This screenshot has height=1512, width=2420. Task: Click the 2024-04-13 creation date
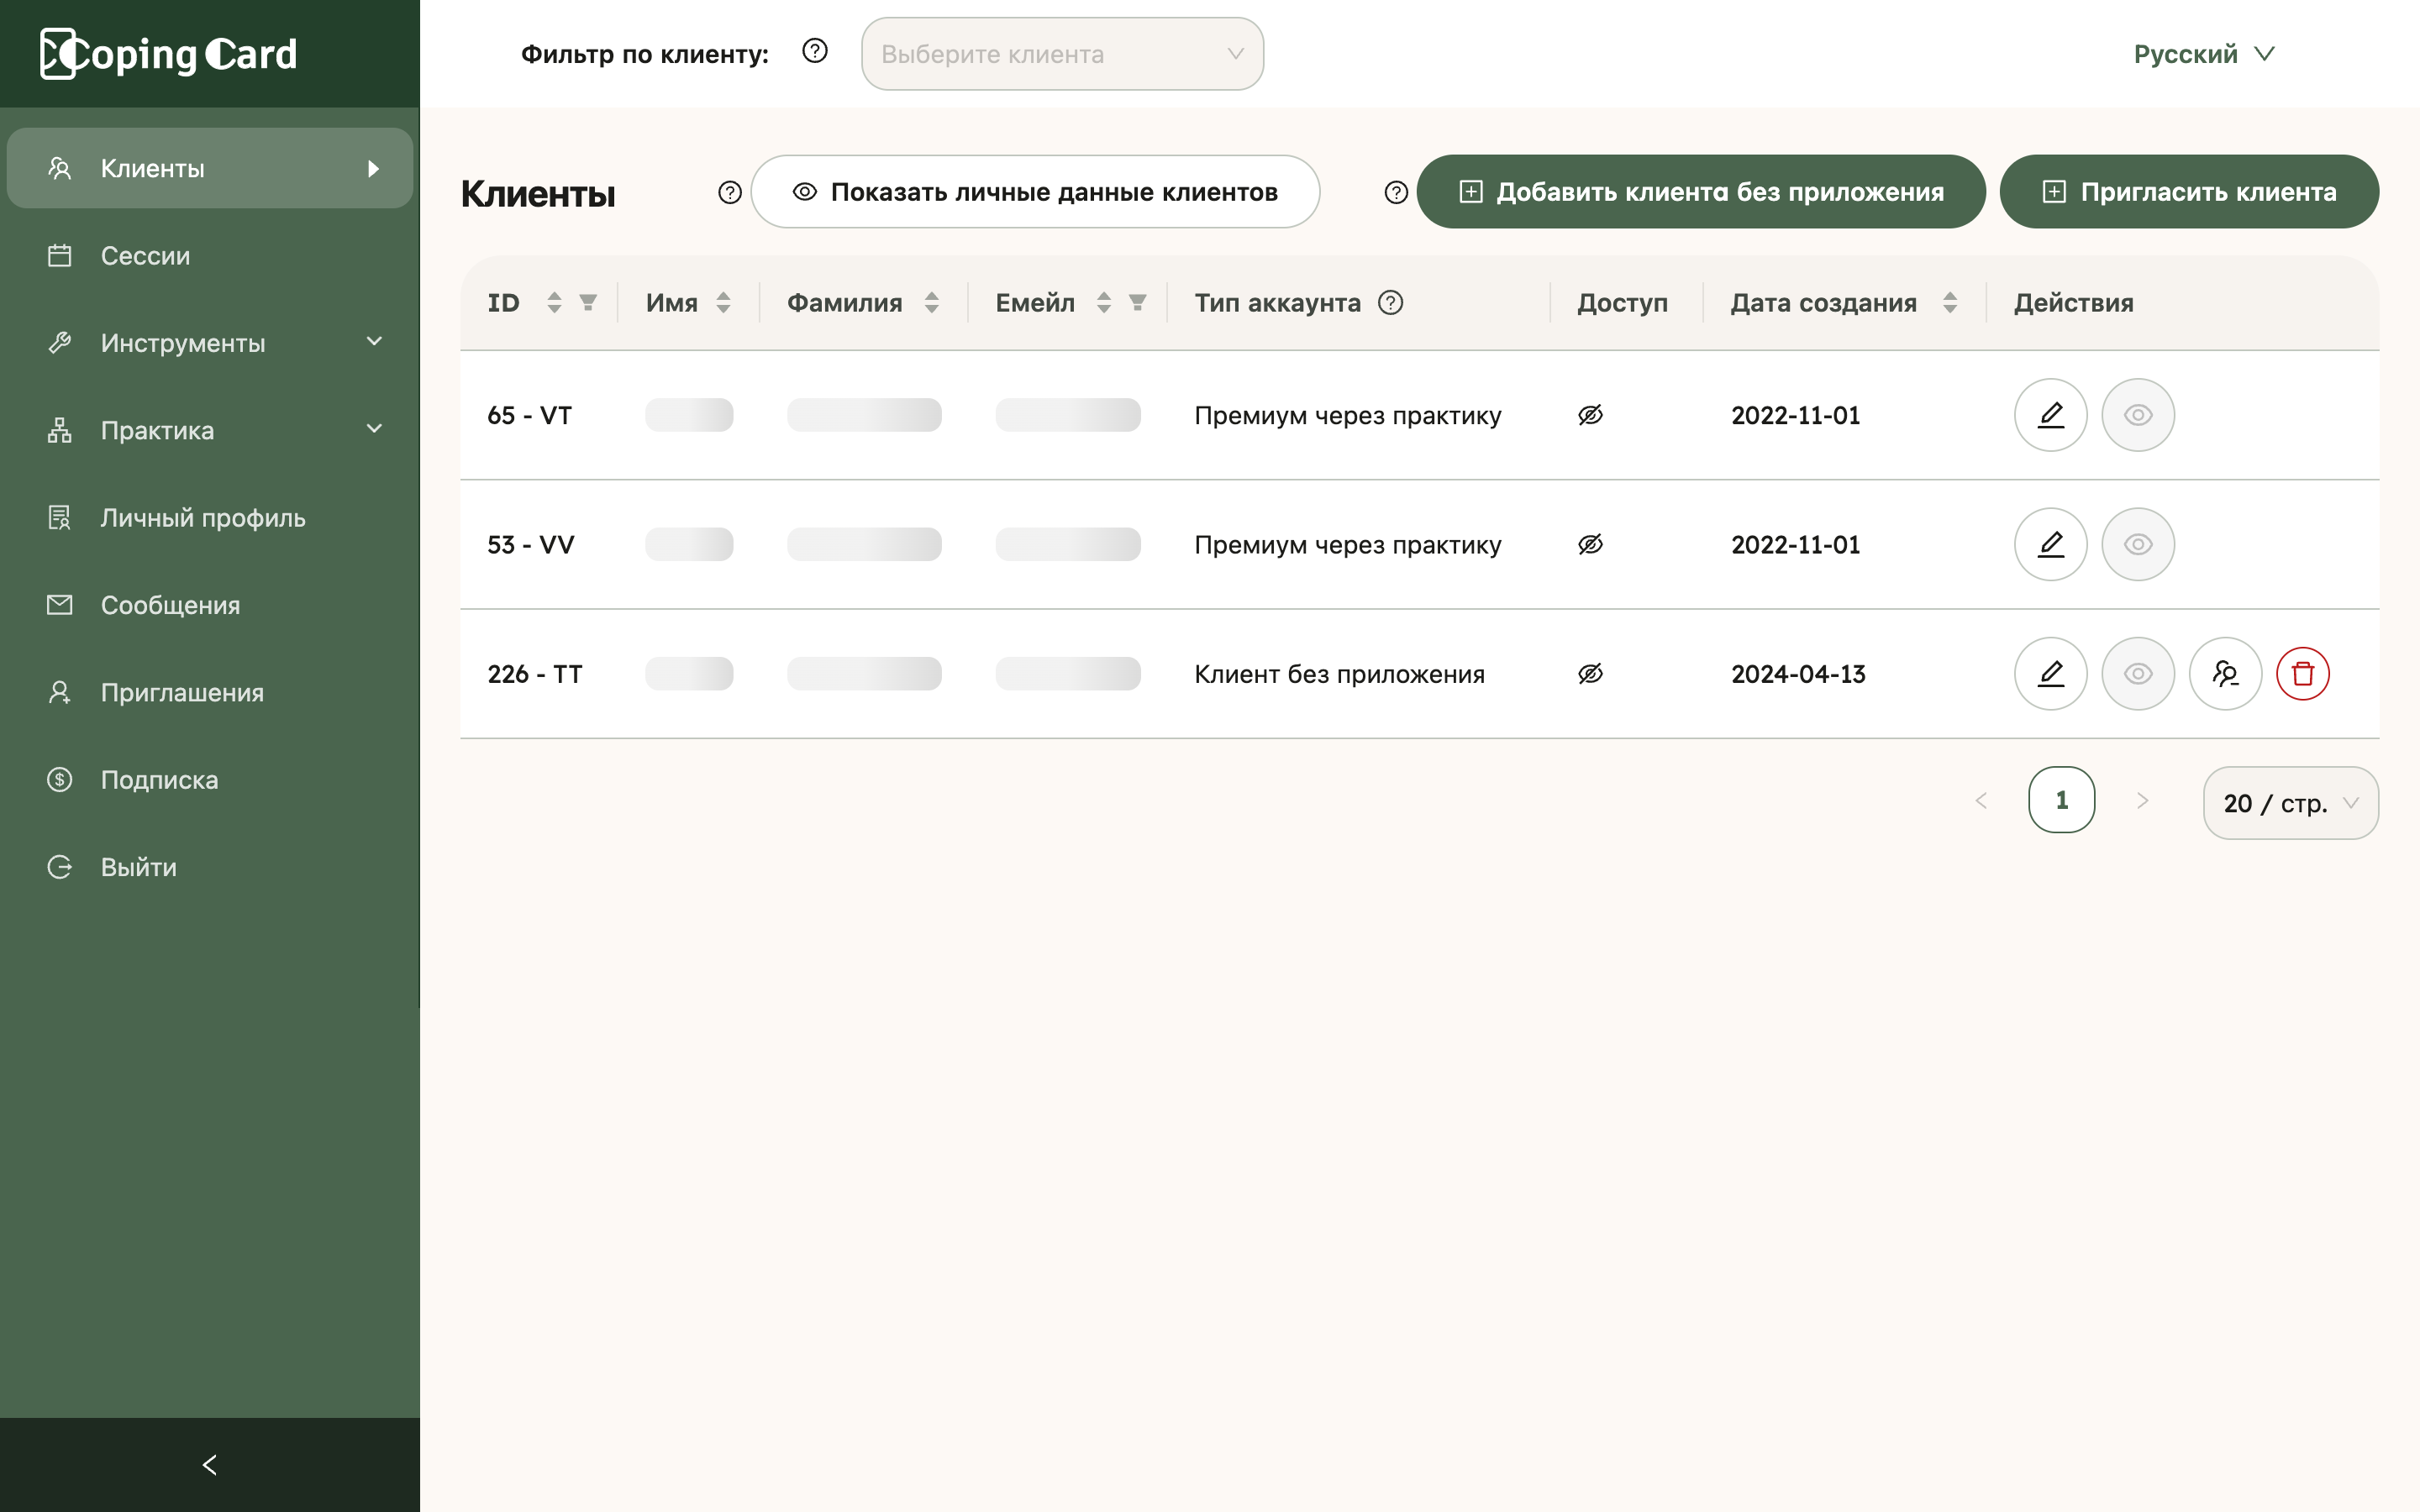(1798, 674)
